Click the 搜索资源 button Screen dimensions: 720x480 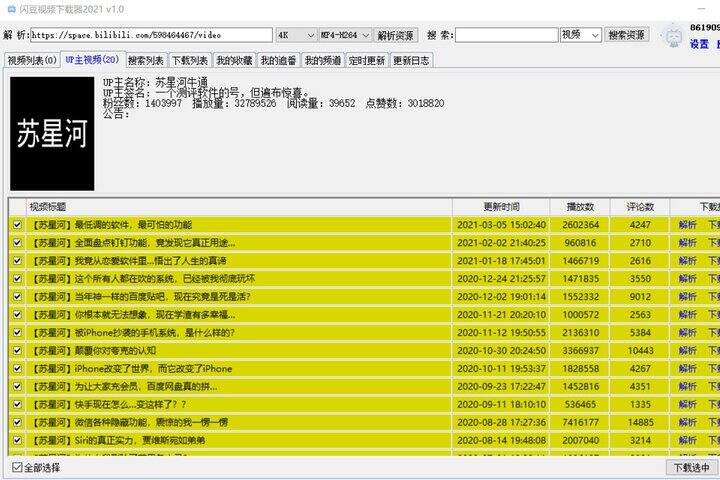coord(626,35)
